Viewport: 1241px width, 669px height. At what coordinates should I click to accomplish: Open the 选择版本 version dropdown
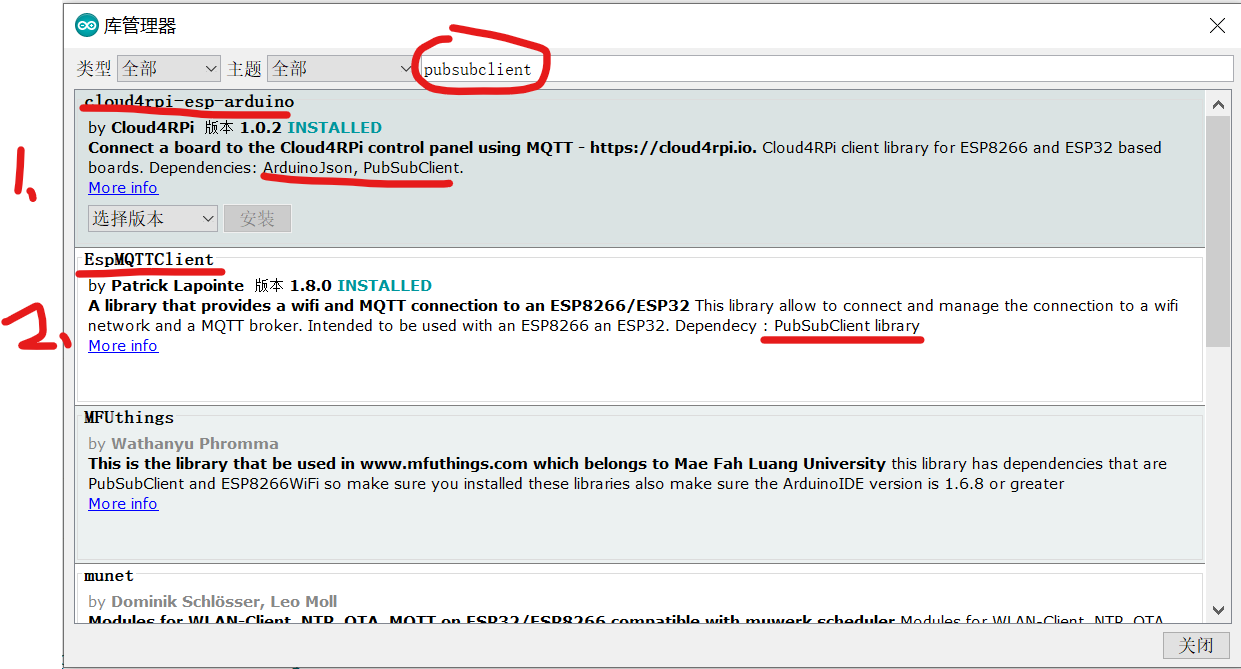pyautogui.click(x=153, y=218)
